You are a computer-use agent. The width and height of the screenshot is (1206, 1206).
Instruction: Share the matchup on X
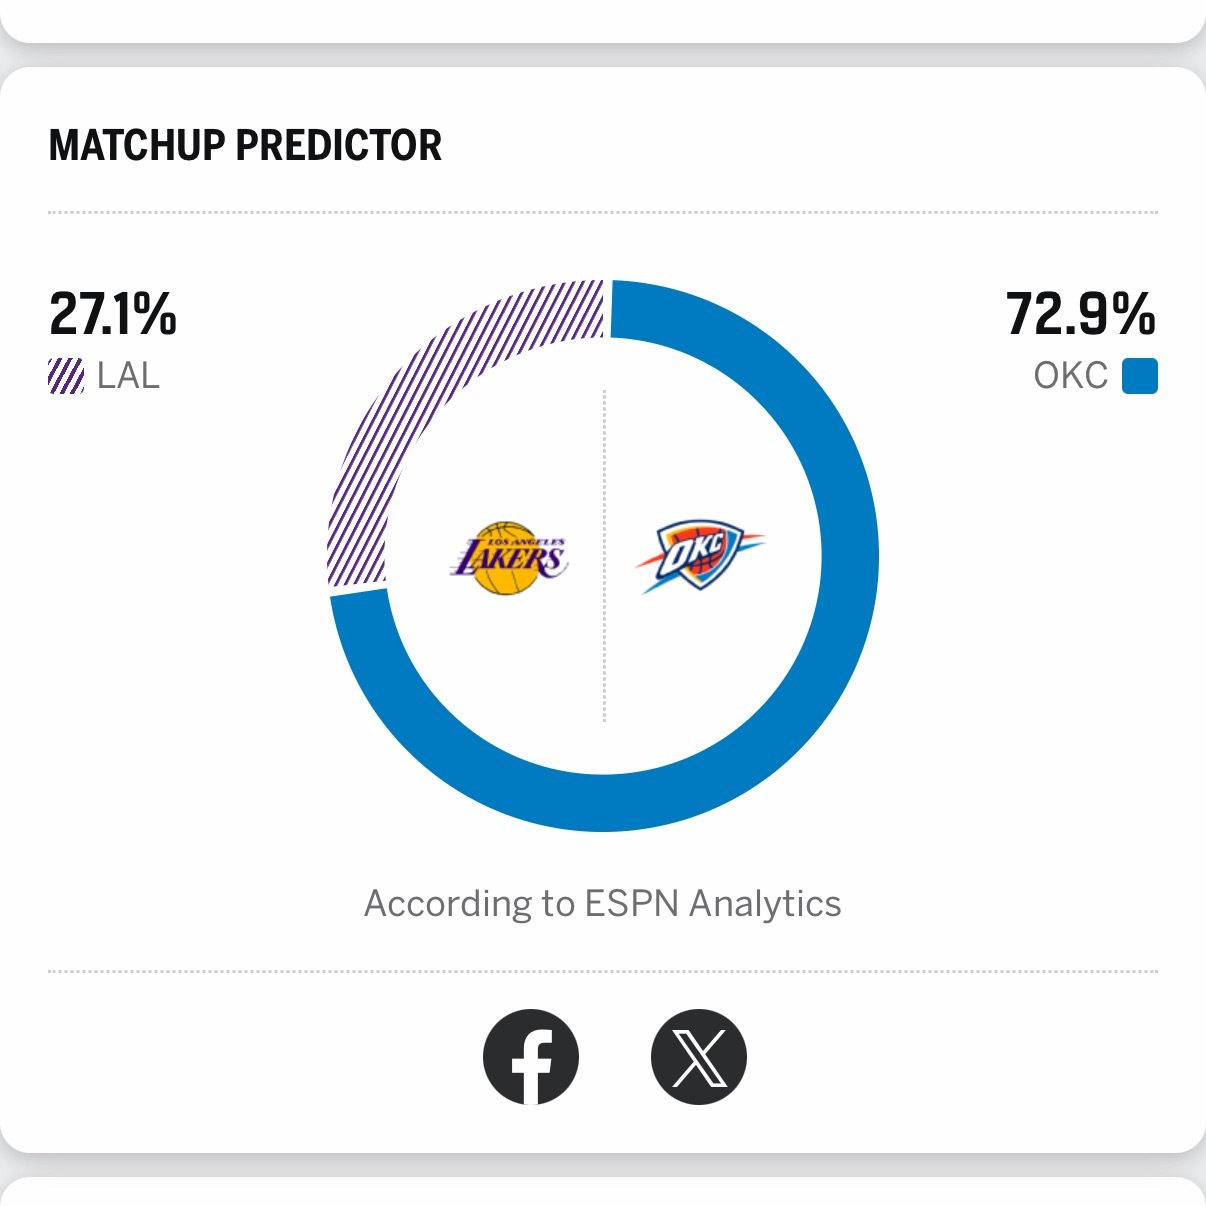click(x=698, y=1057)
